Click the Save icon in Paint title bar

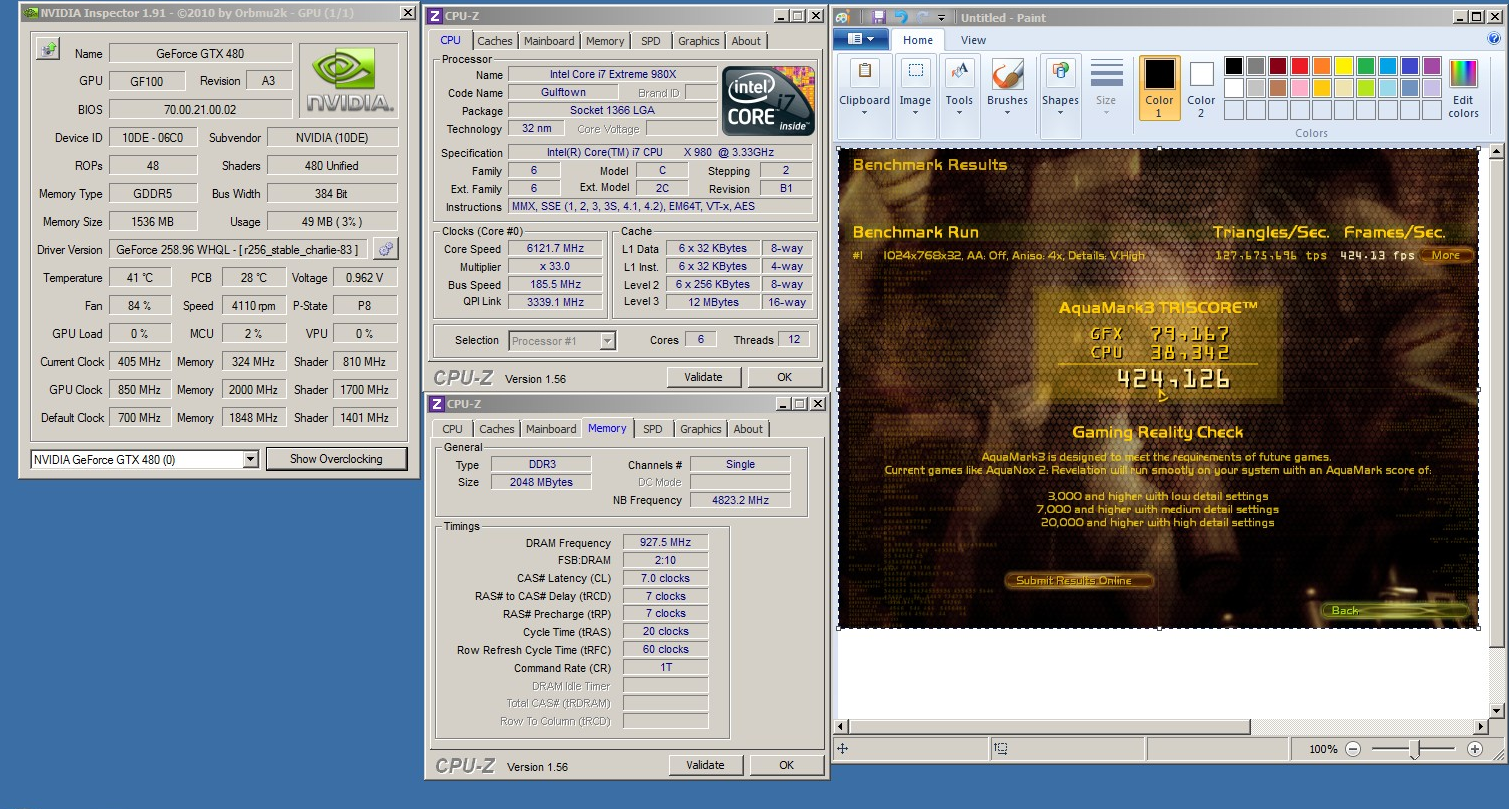pyautogui.click(x=878, y=17)
